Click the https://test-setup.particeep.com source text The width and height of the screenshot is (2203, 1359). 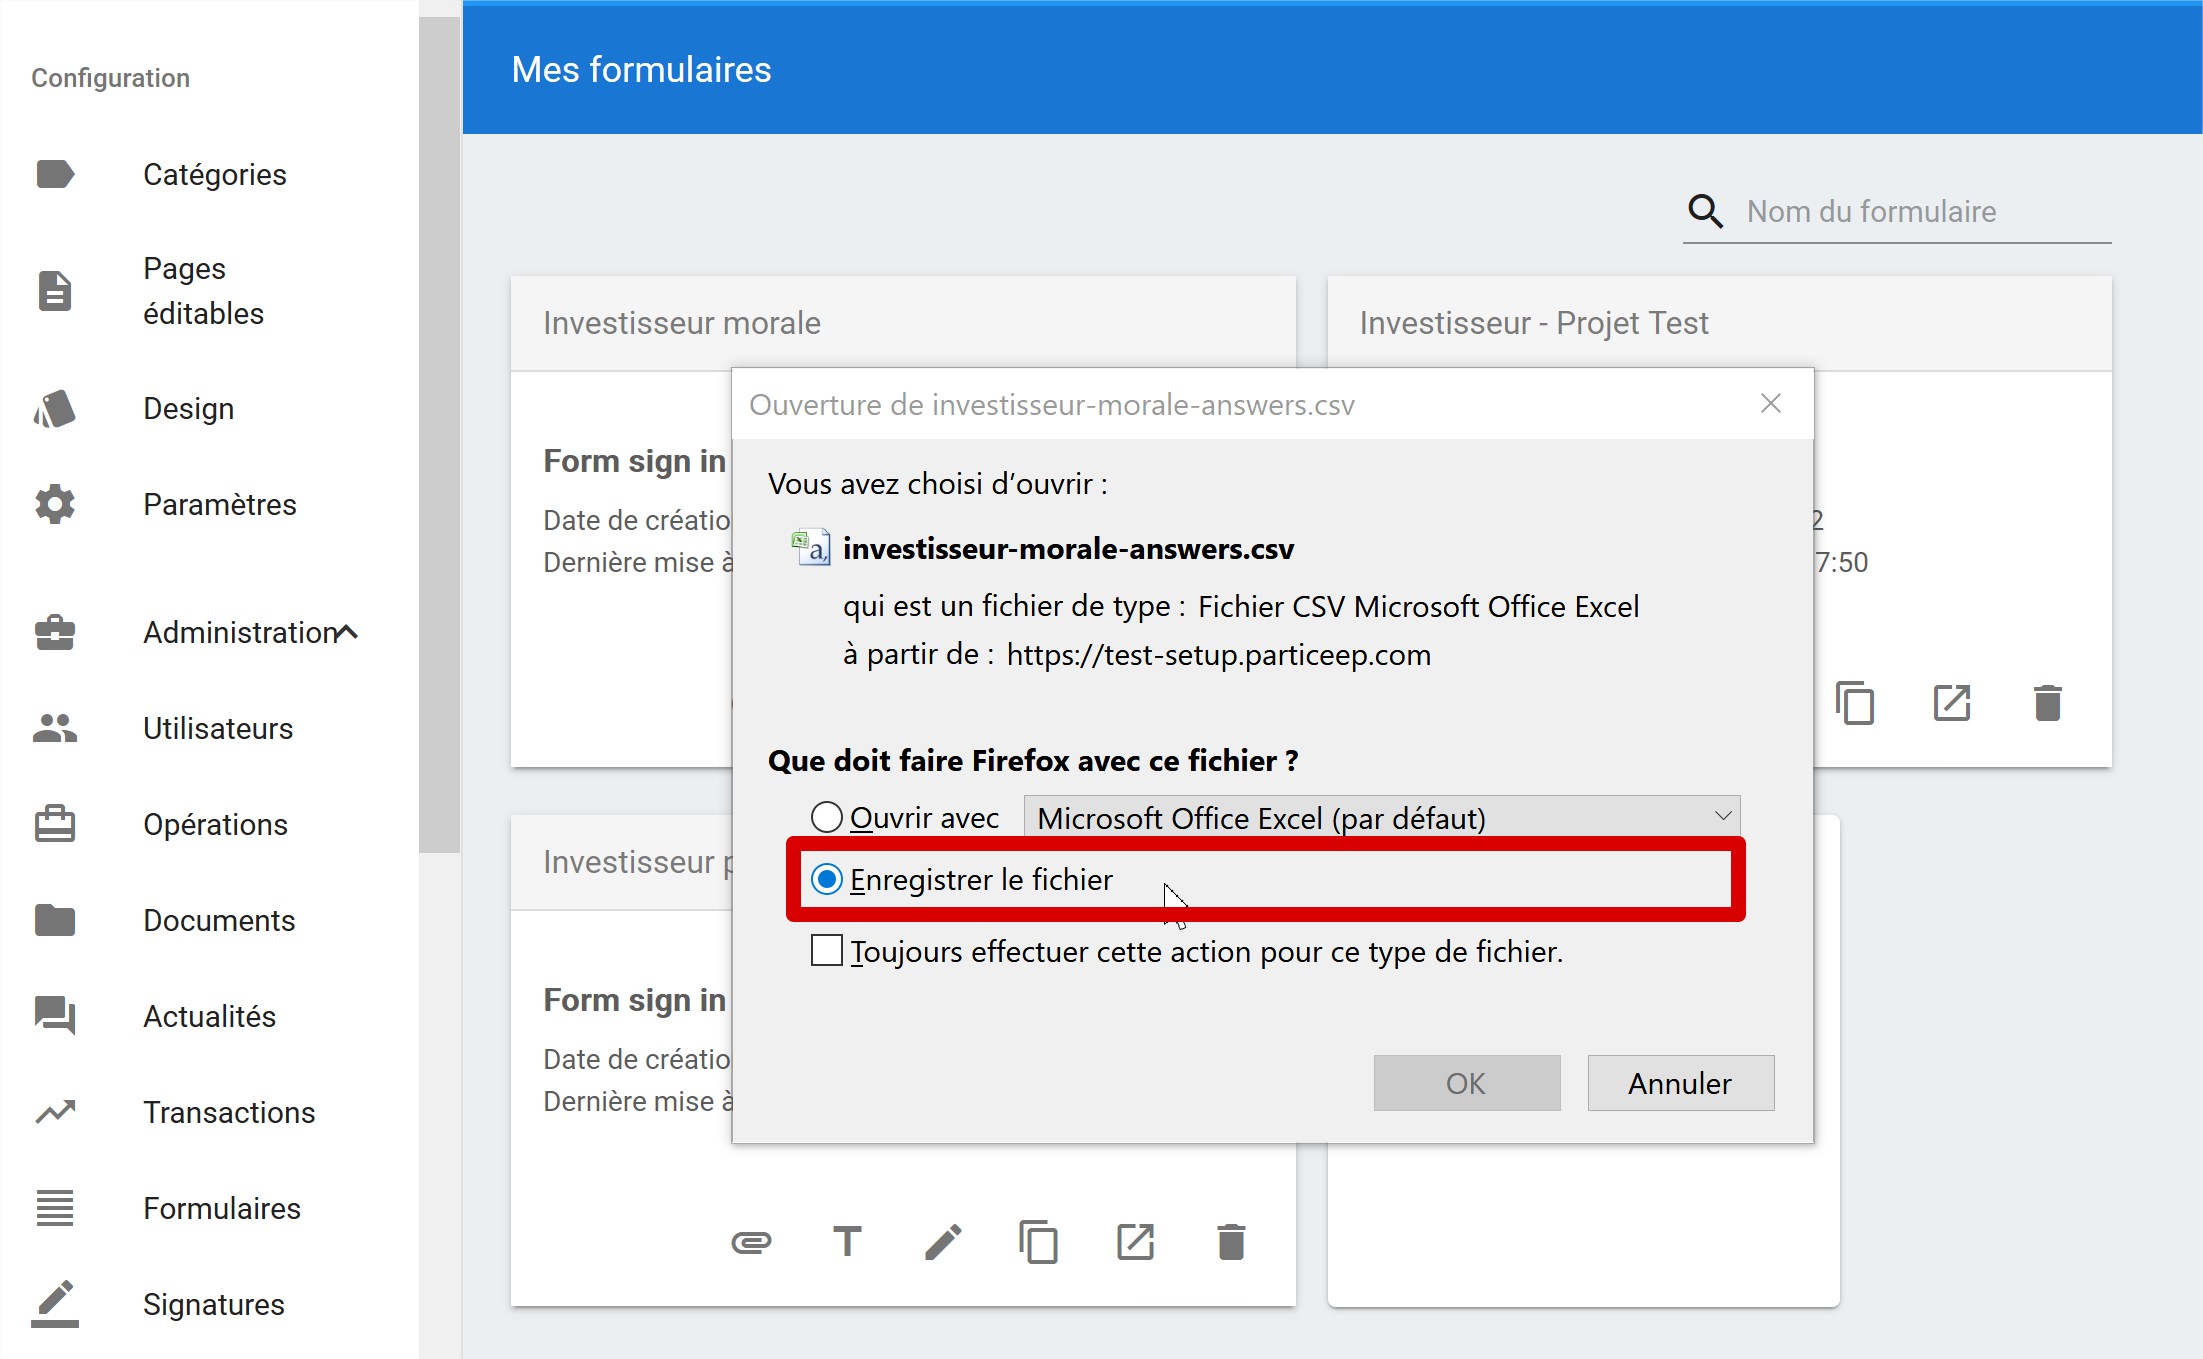(1218, 654)
